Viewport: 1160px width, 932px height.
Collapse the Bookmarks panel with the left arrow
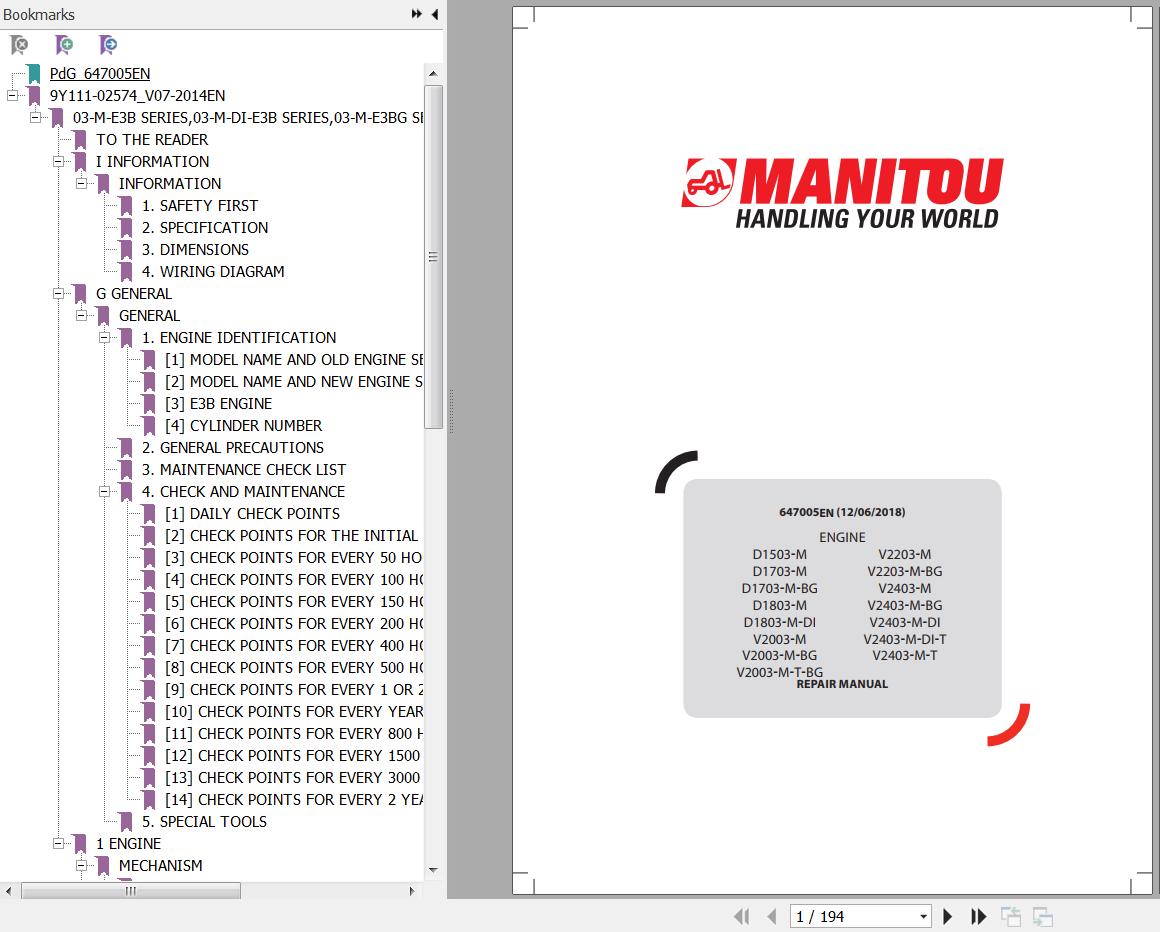click(x=434, y=14)
